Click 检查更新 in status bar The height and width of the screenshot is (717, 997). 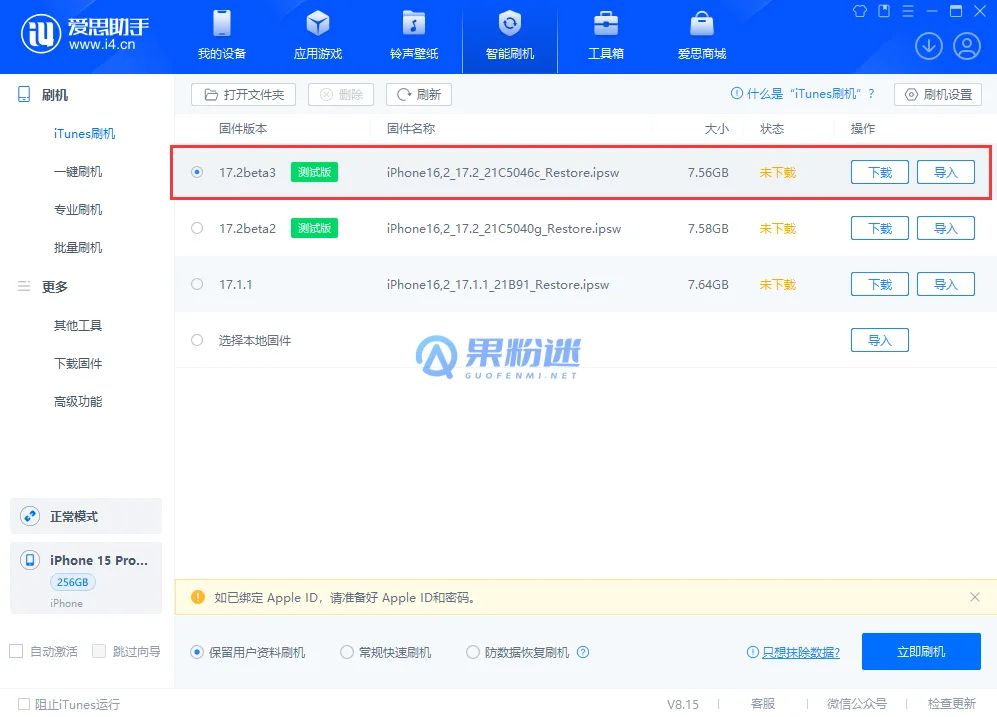951,704
